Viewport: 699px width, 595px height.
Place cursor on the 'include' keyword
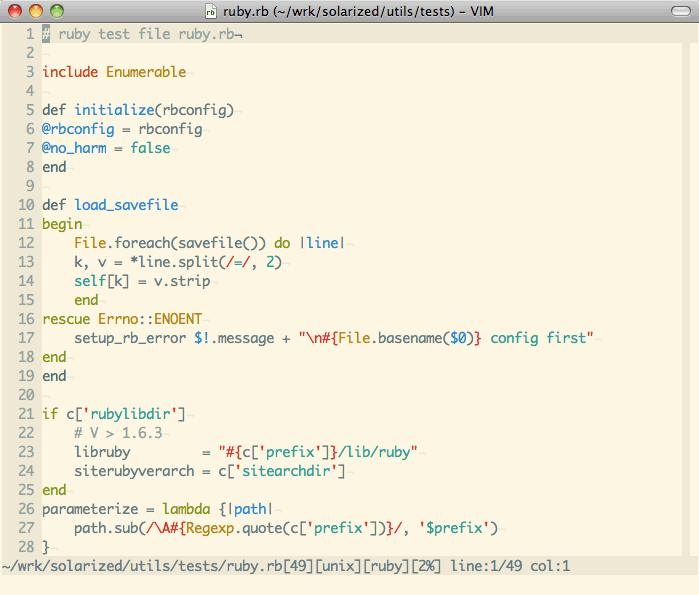[70, 72]
